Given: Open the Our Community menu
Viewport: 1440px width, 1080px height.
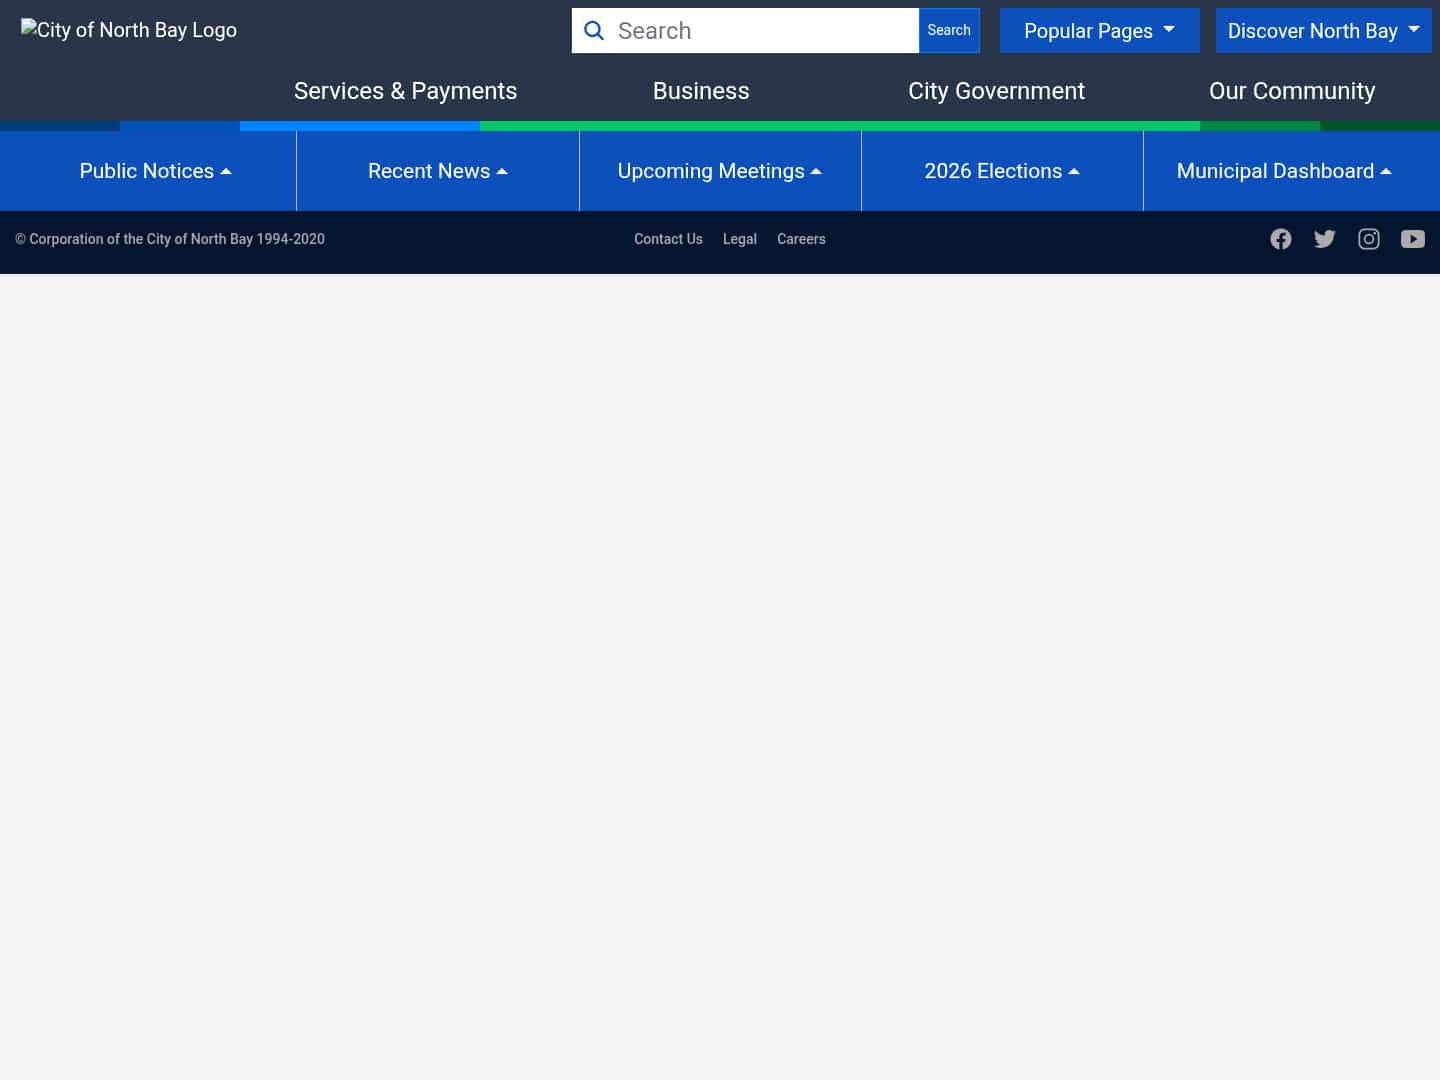Looking at the screenshot, I should 1292,91.
